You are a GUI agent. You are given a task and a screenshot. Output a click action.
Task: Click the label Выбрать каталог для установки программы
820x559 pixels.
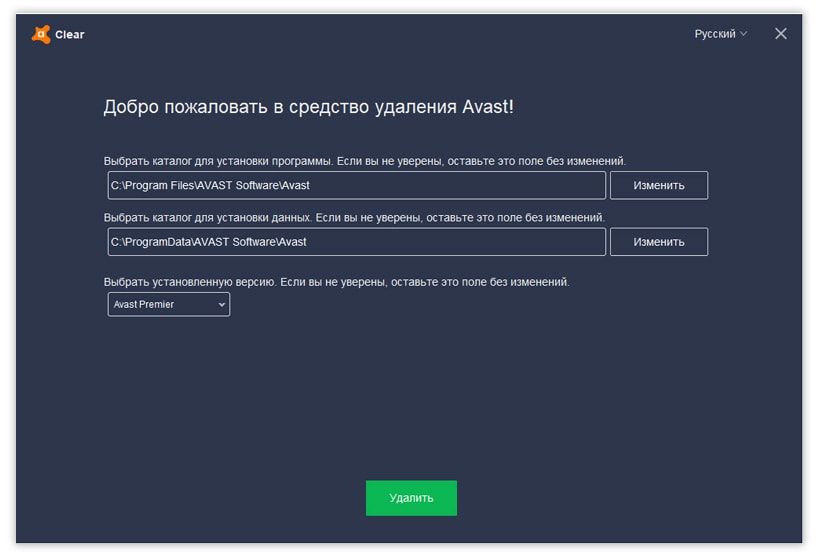[218, 161]
